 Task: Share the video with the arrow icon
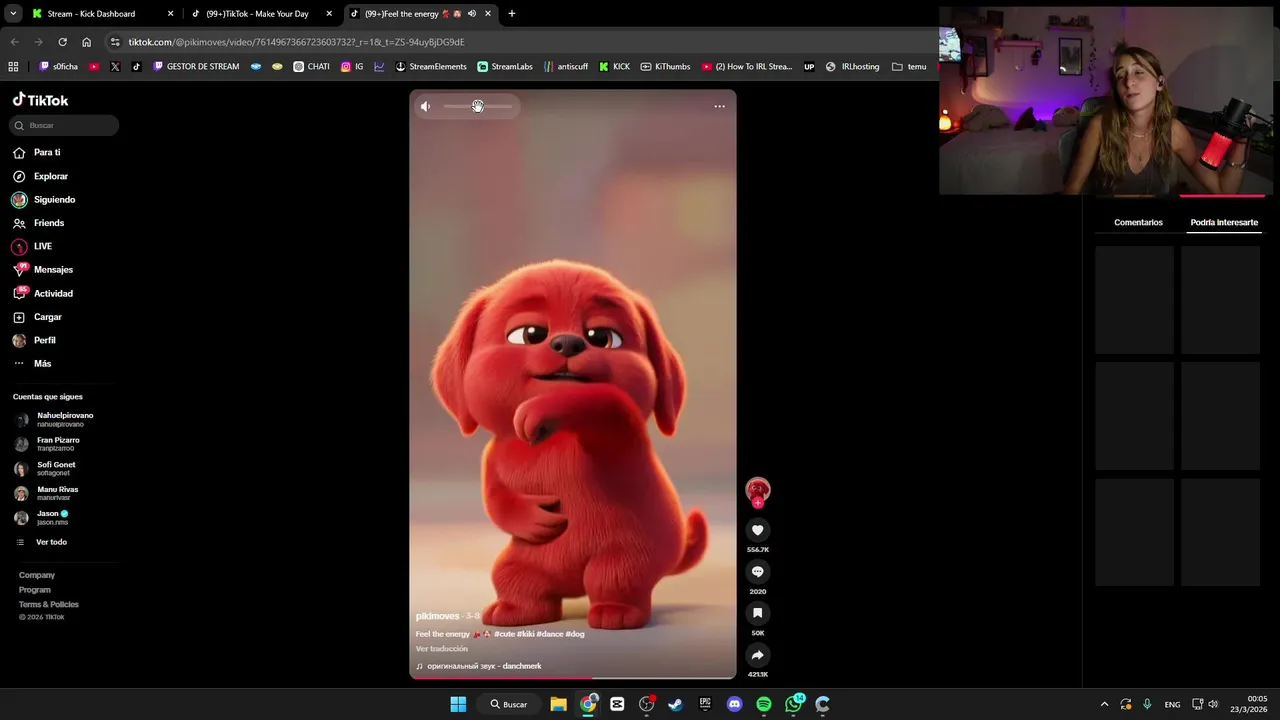click(x=757, y=655)
